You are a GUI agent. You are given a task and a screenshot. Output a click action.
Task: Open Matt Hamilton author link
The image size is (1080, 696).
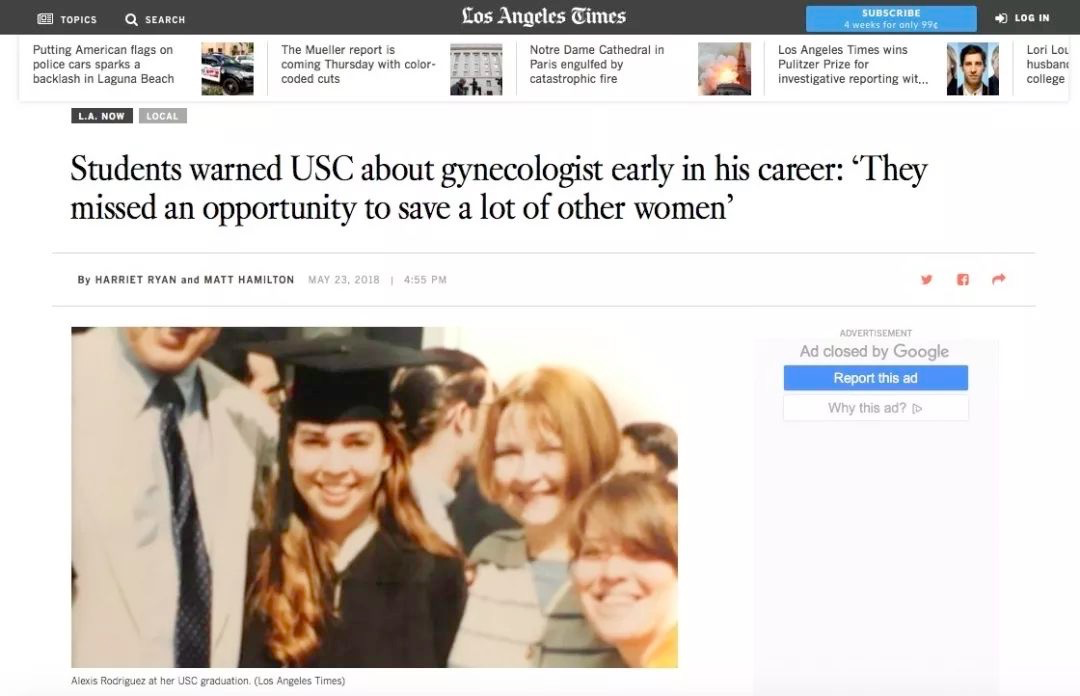tap(249, 280)
